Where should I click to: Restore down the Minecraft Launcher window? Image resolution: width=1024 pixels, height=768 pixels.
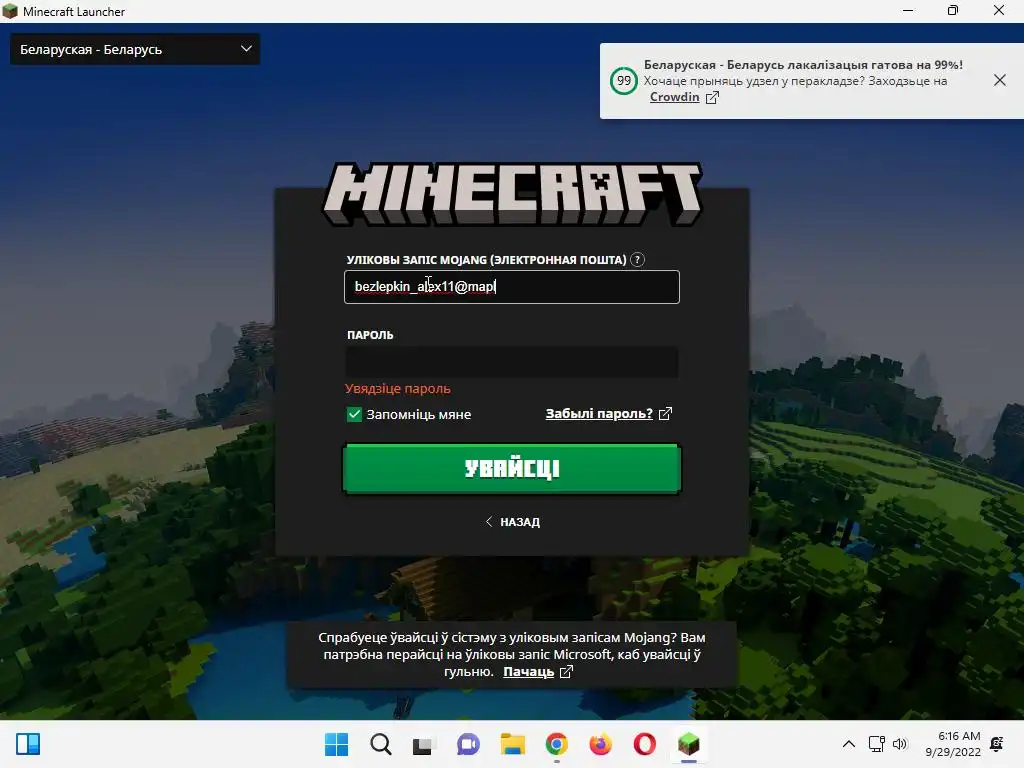953,10
